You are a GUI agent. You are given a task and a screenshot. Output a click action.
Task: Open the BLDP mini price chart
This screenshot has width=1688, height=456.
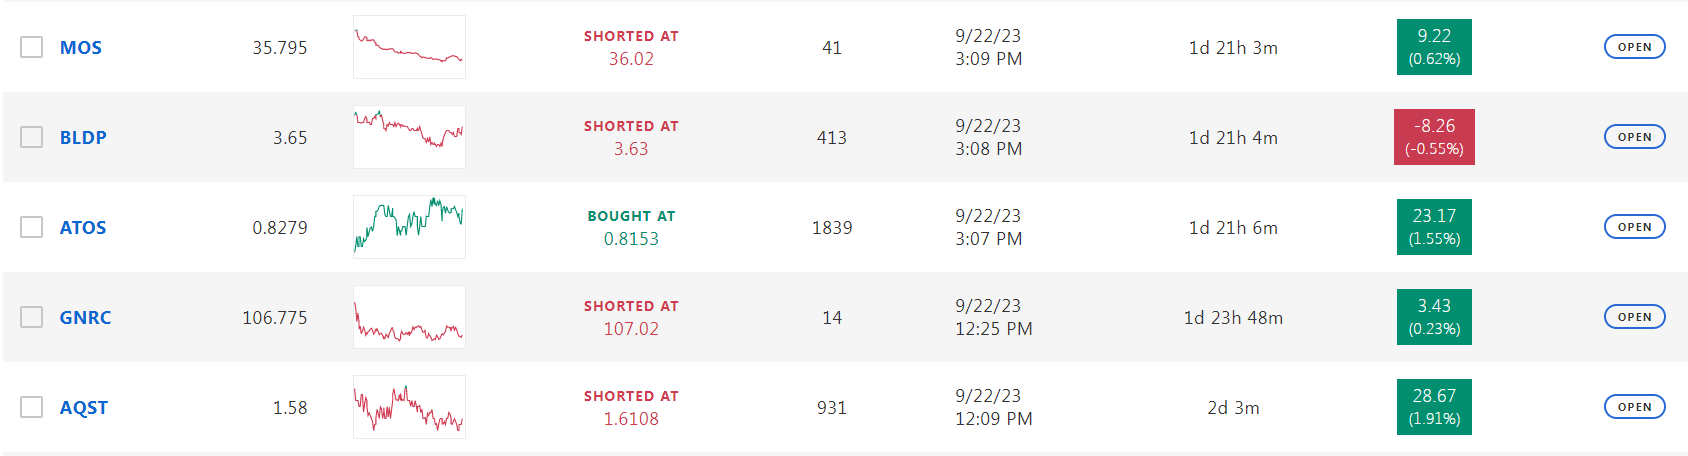tap(409, 137)
